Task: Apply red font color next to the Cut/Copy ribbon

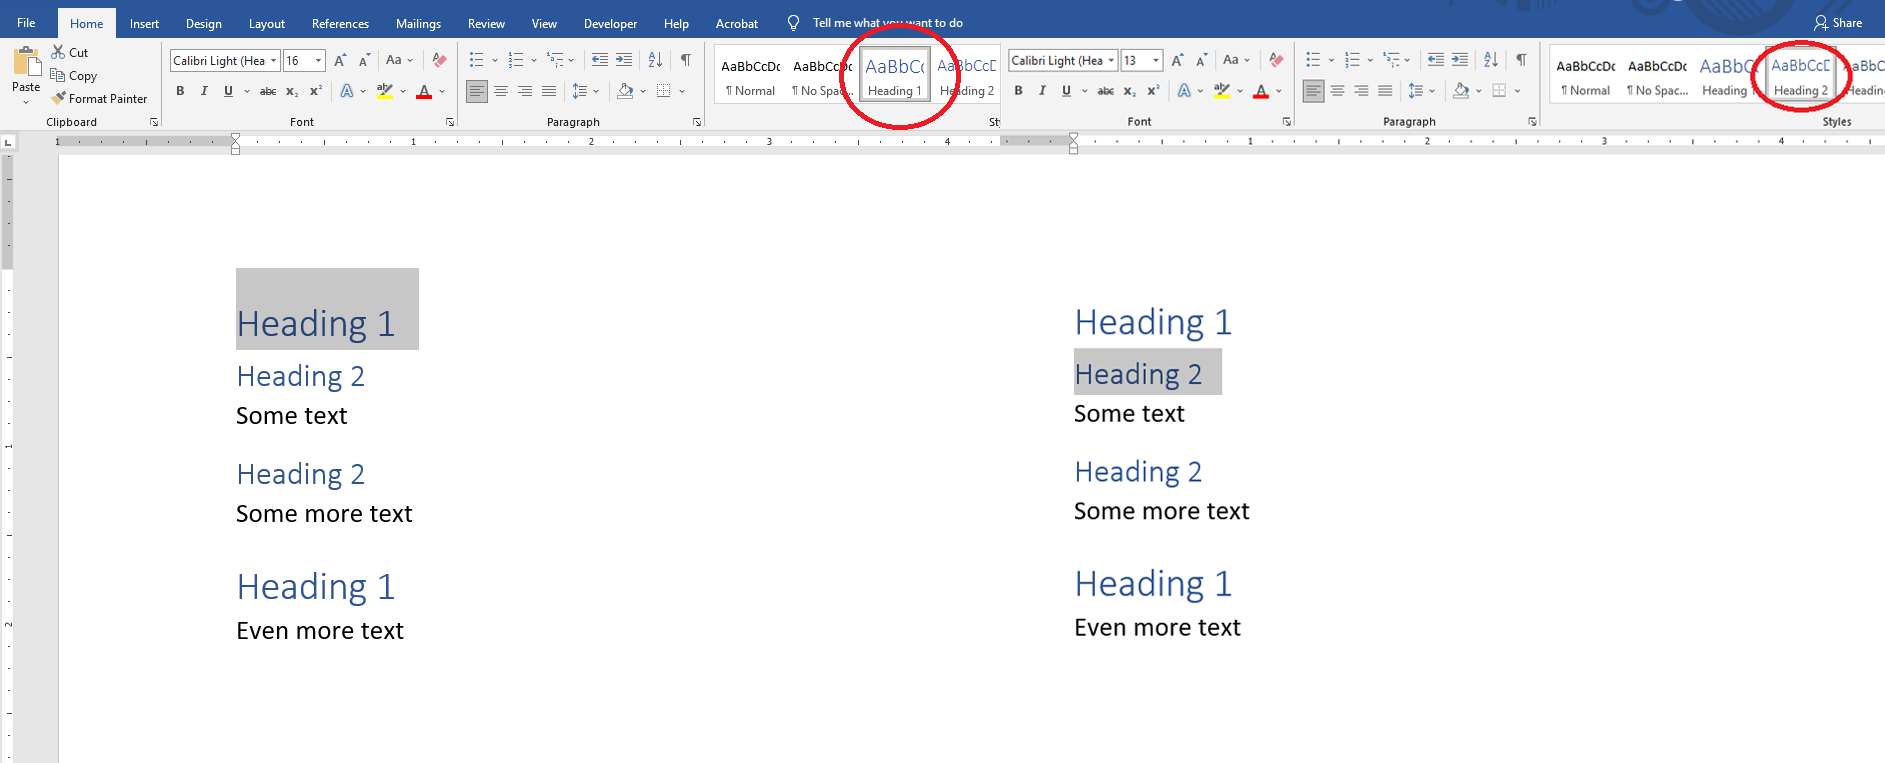Action: tap(424, 91)
